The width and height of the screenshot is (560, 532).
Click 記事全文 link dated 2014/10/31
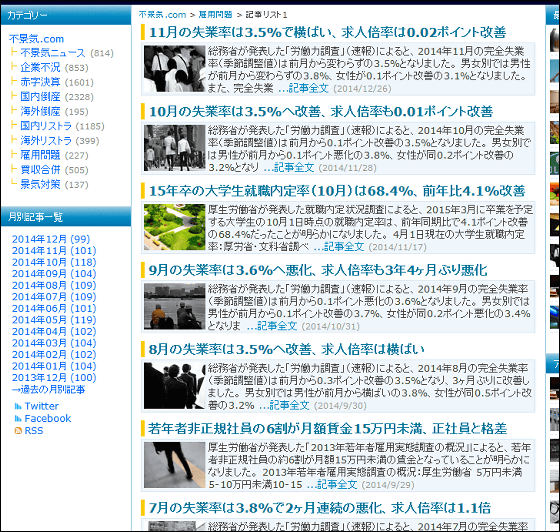click(x=272, y=326)
